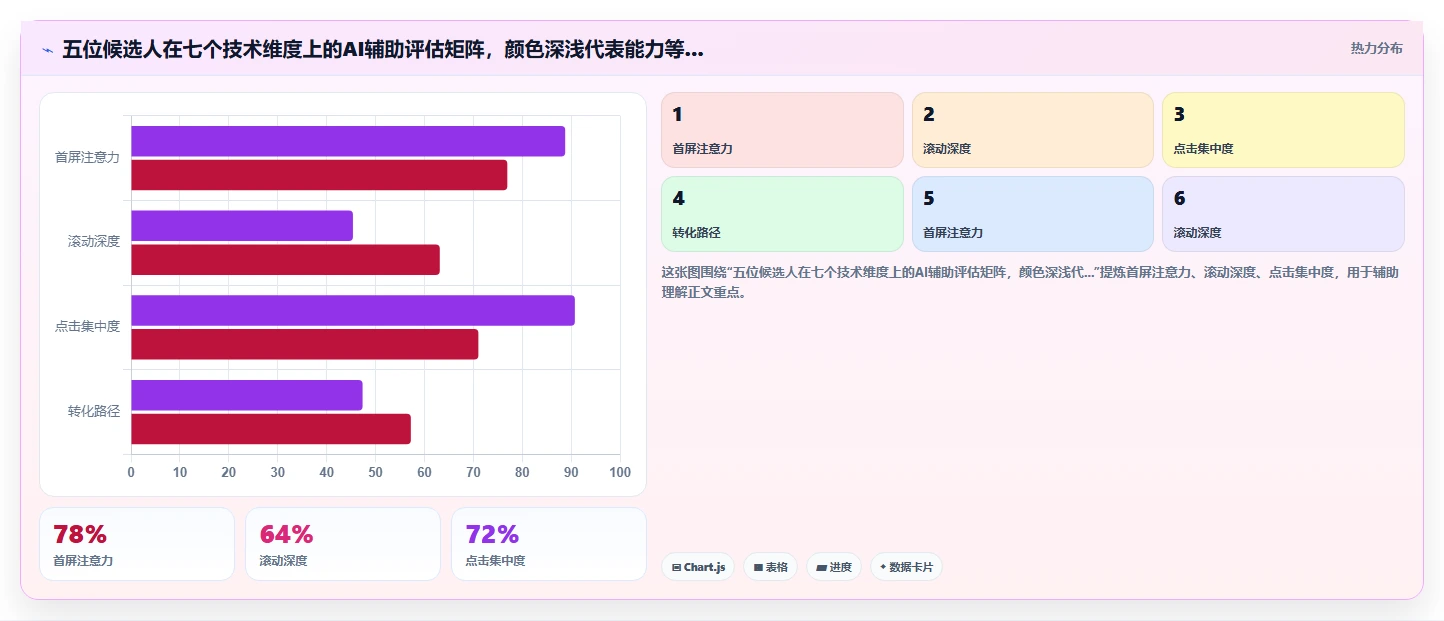Image resolution: width=1444 pixels, height=621 pixels.
Task: Click the 转化路径 label on the chart axis
Action: pyautogui.click(x=94, y=411)
